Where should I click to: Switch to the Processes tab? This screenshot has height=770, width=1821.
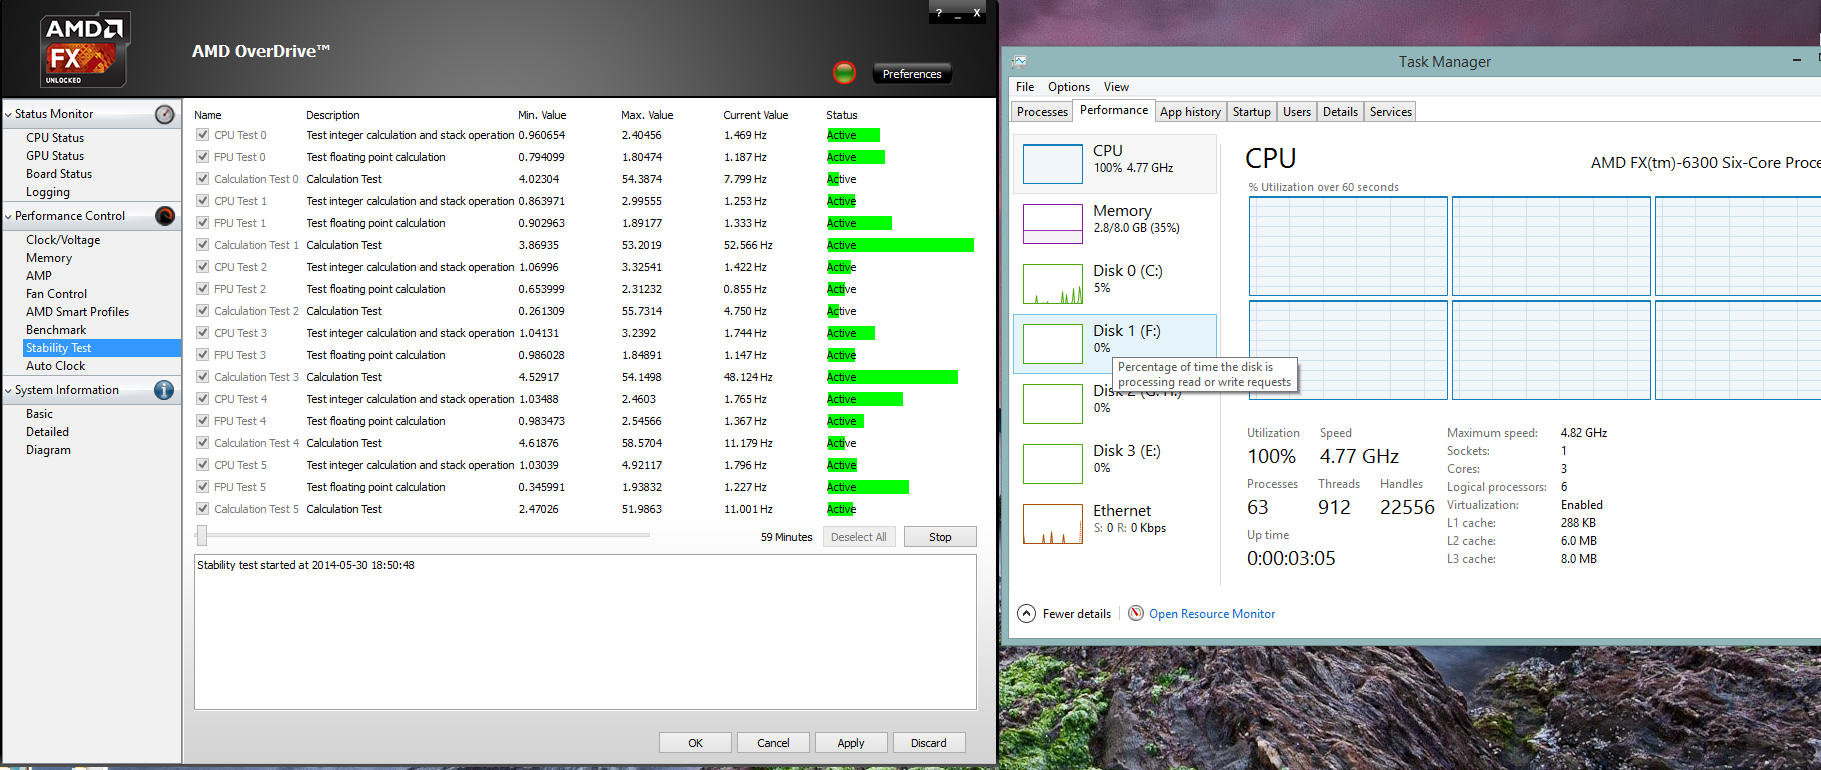[x=1042, y=112]
